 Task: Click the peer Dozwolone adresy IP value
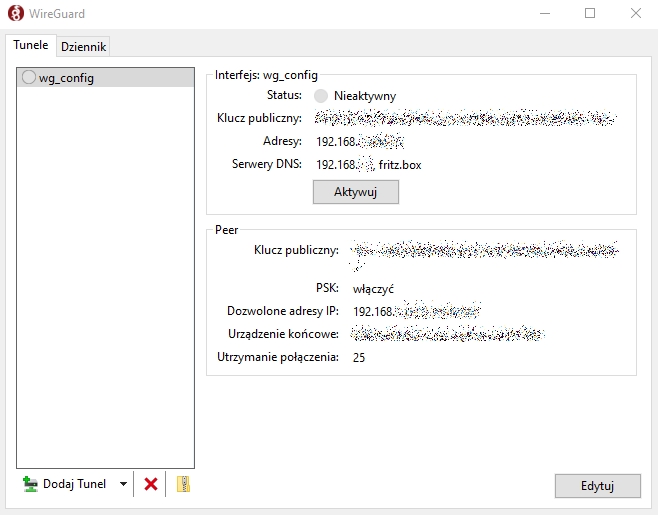click(x=415, y=312)
